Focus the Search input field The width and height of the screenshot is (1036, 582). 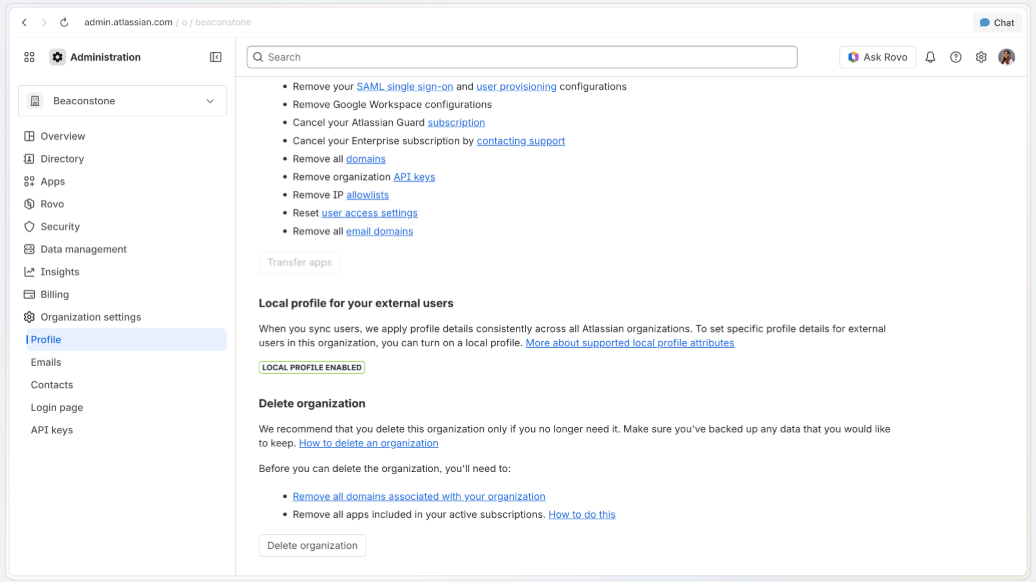coord(522,57)
